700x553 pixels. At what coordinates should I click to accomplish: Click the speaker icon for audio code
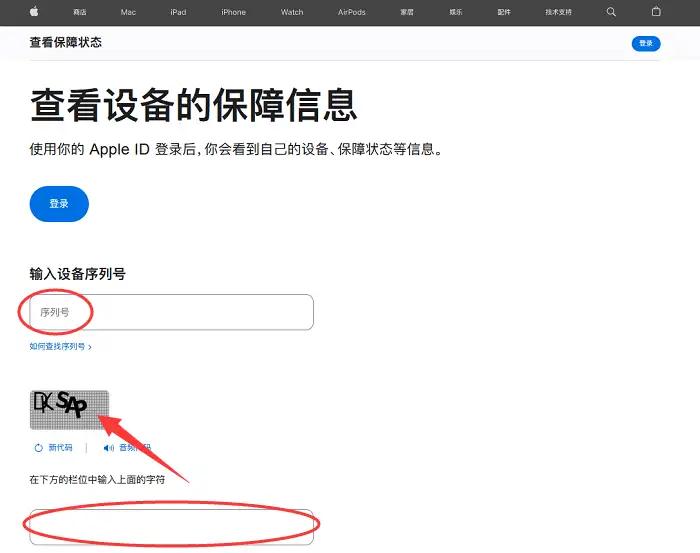tap(108, 448)
